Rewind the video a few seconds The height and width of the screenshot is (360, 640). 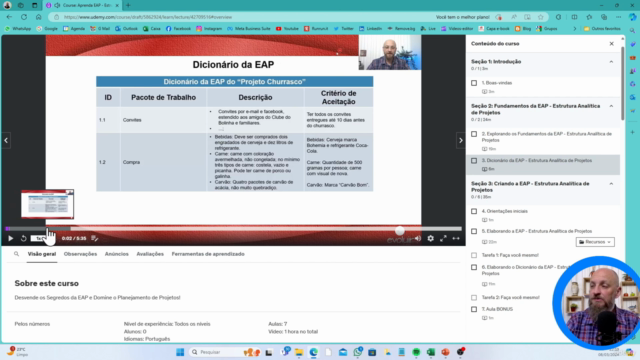click(x=24, y=238)
